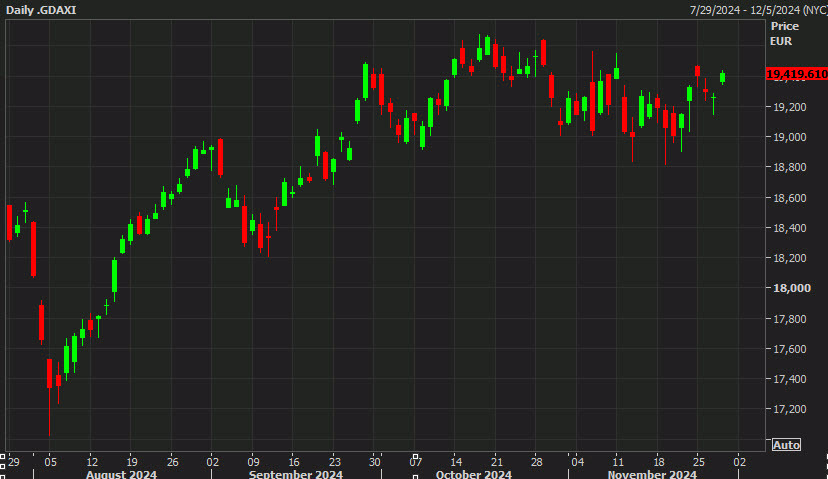Click the 18,600 price axis label

[x=789, y=198]
